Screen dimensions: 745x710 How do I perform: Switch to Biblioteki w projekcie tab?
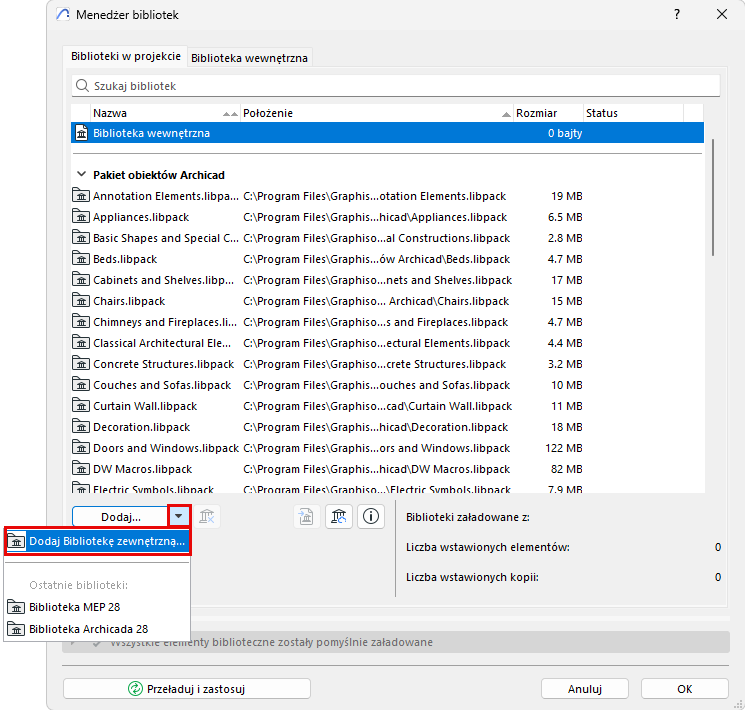click(125, 56)
